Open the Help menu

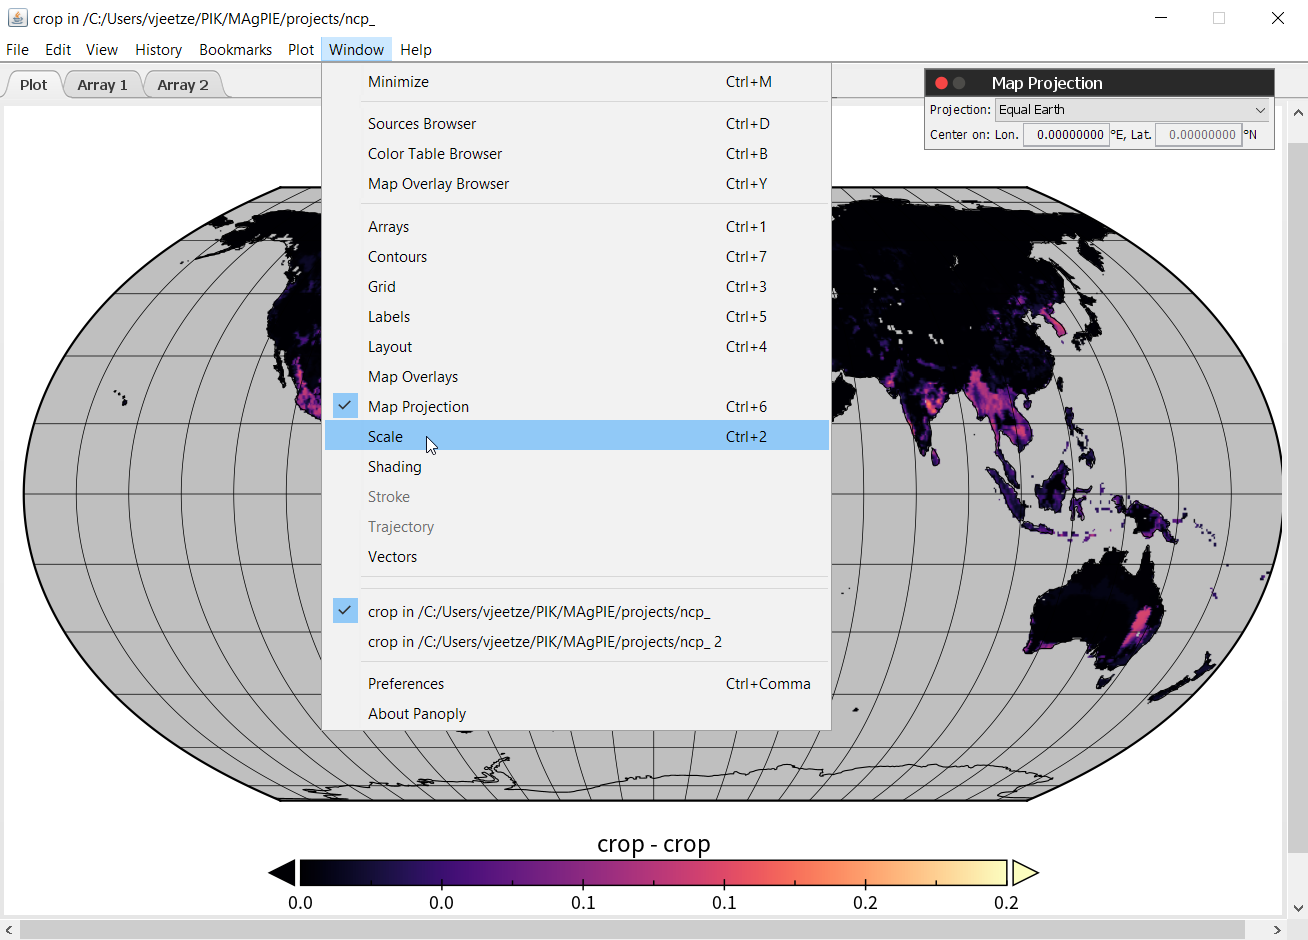pos(416,50)
